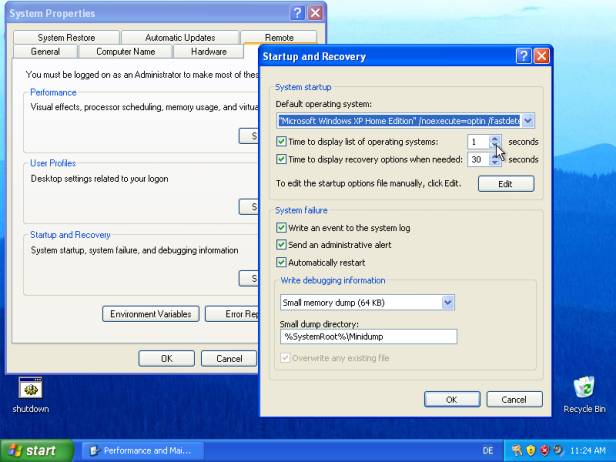Open the DE language bar indicator
Screen dimensions: 616x462
488,451
